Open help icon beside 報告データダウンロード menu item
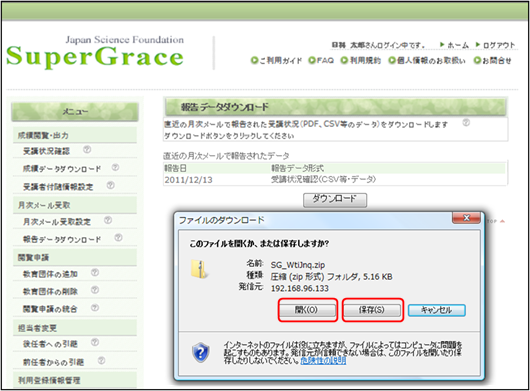Screen dimensions: 530x391 118,238
